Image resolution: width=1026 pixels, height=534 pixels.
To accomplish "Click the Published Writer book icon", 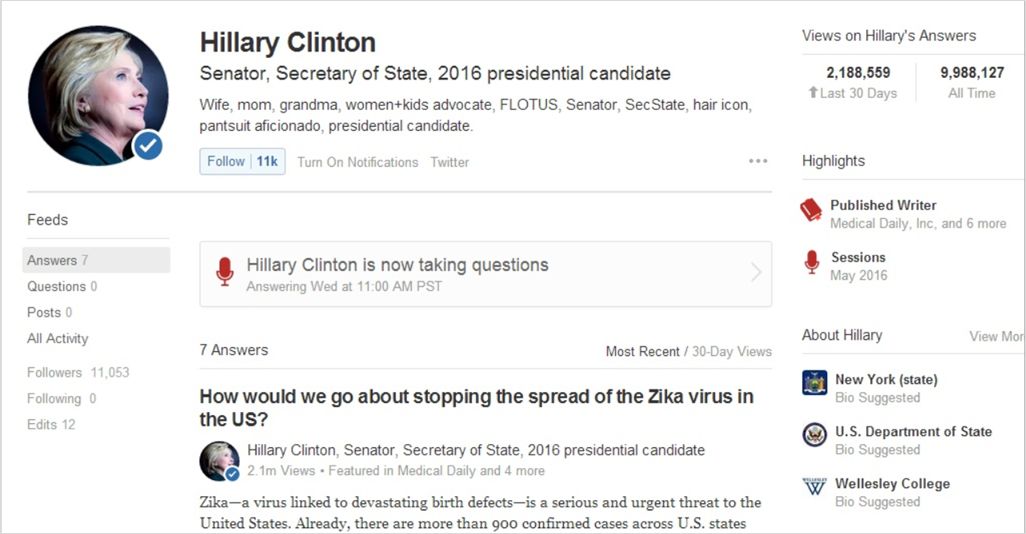I will coord(811,210).
